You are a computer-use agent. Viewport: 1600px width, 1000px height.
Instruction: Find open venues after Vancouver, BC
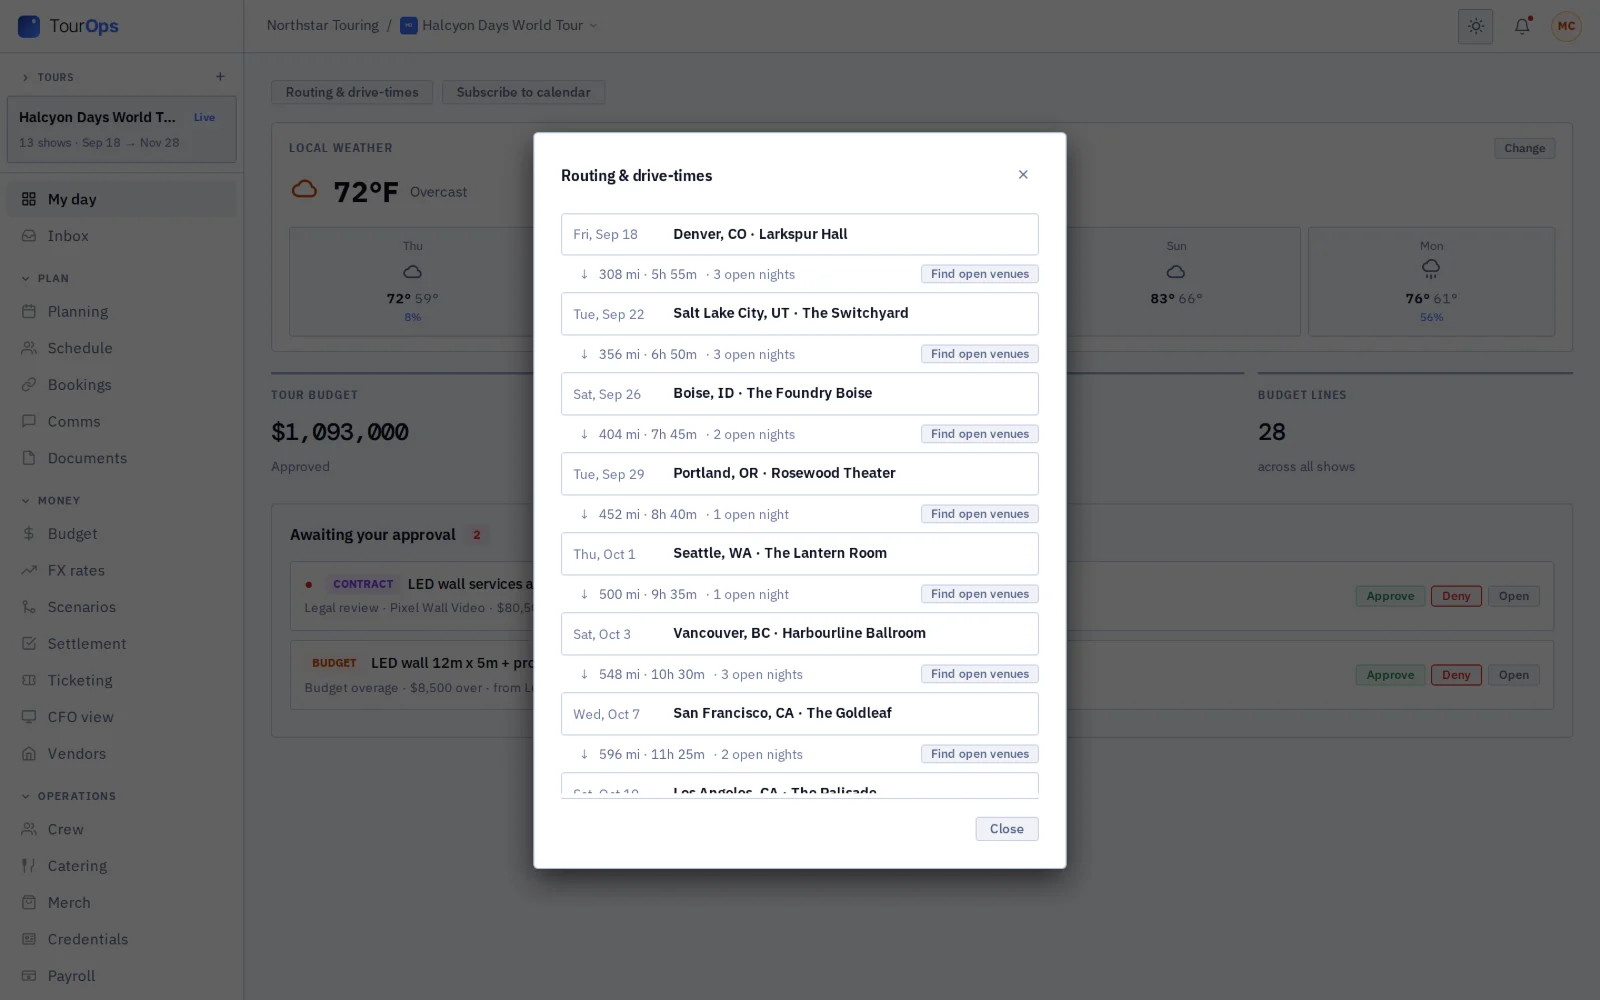pos(980,674)
